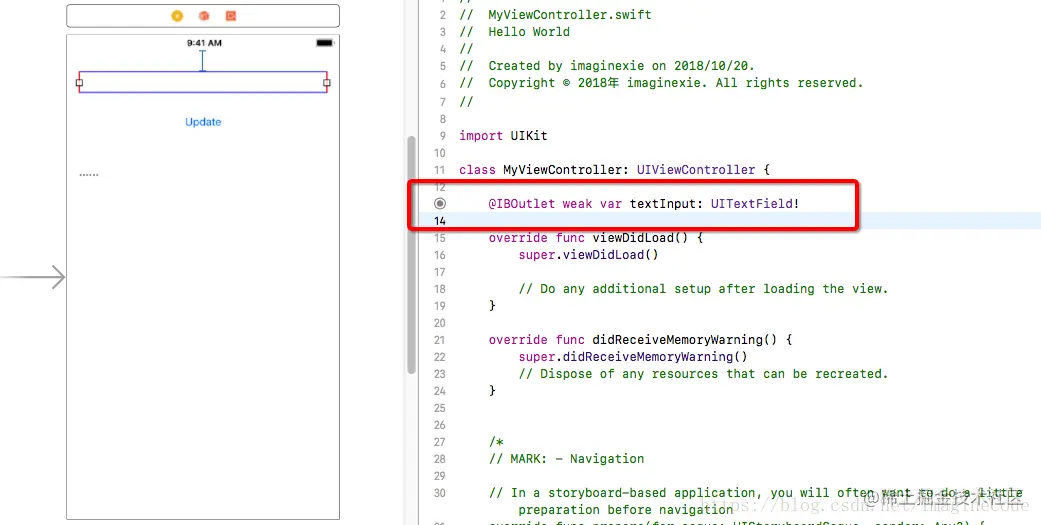Image resolution: width=1041 pixels, height=525 pixels.
Task: Click the "class MyViewController: UIViewController {" line
Action: tap(614, 170)
